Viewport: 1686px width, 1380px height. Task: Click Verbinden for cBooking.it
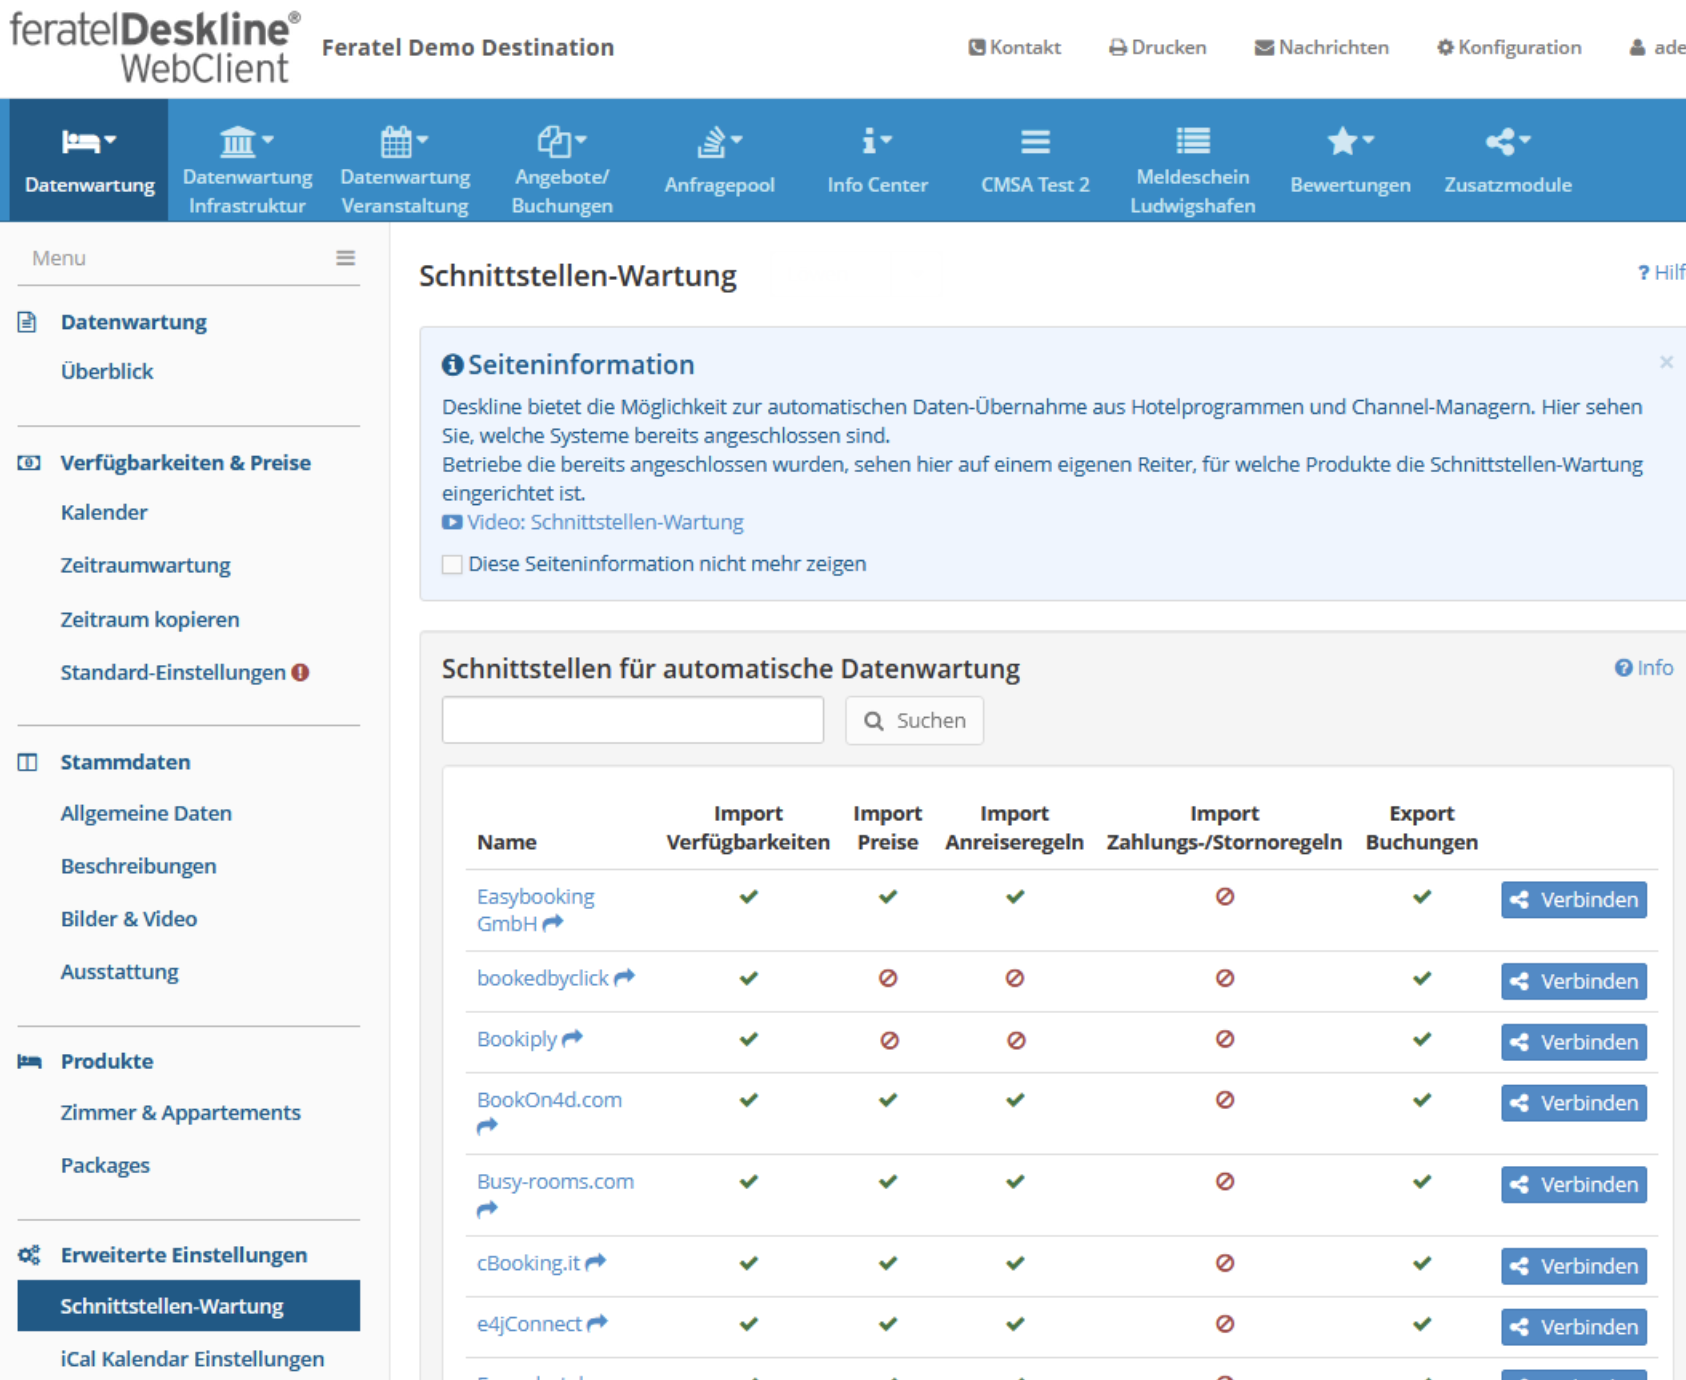[x=1573, y=1266]
